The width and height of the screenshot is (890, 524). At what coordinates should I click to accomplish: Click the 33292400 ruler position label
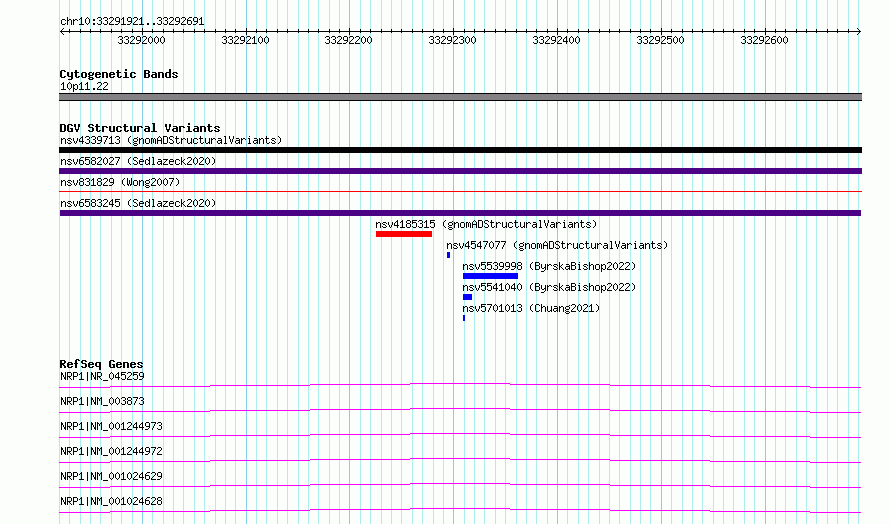tap(556, 40)
